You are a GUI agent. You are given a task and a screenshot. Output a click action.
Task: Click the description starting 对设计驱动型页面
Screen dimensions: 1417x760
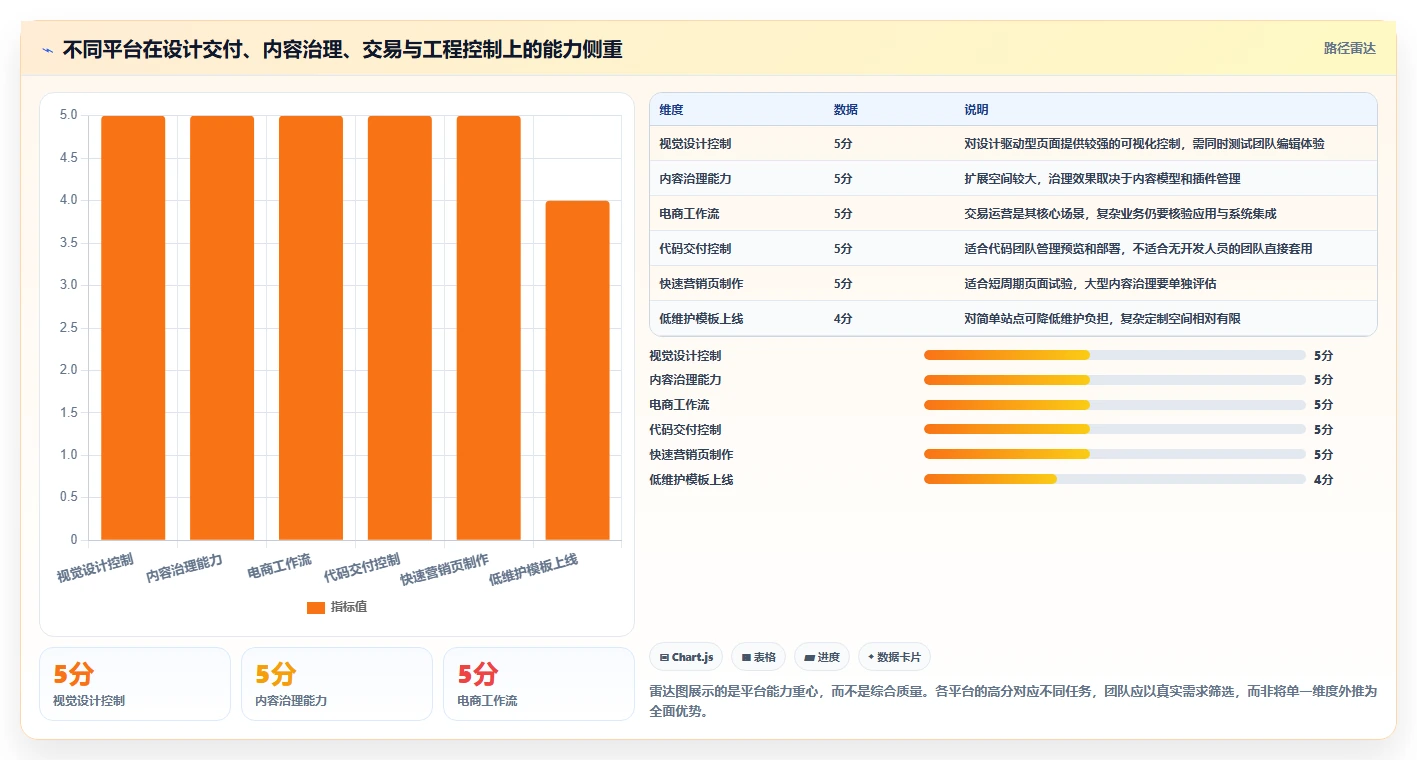(x=1144, y=144)
